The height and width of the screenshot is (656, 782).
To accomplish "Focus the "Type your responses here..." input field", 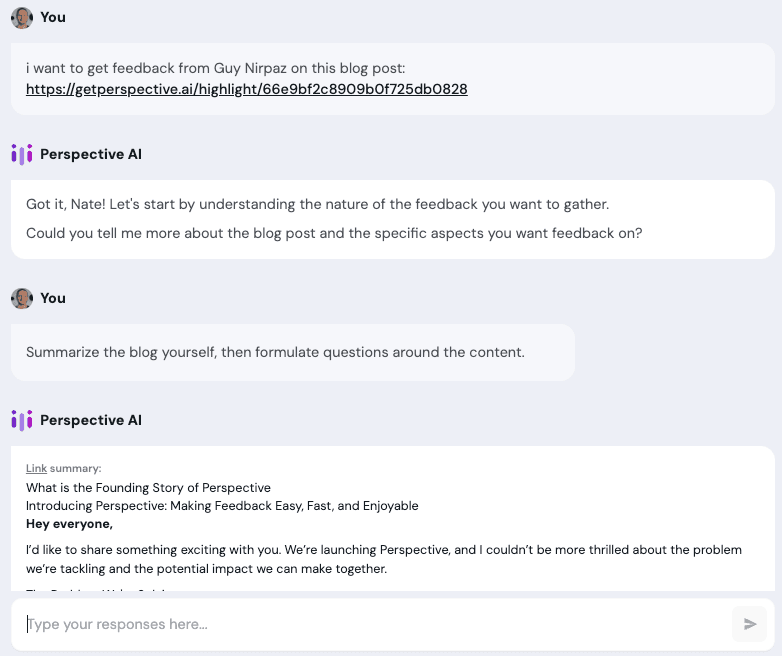I will [x=370, y=625].
